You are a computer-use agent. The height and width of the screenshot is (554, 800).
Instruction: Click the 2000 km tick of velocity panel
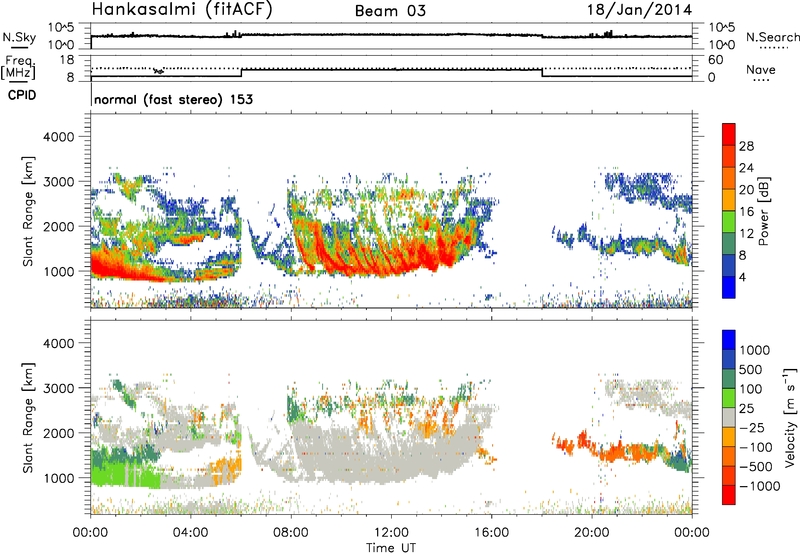pos(59,433)
